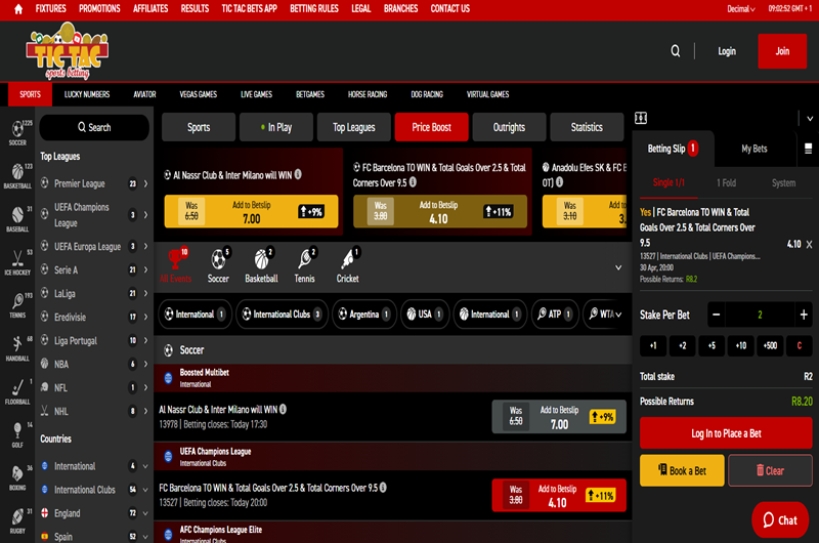Click the Login link
Screen dimensions: 819x543
point(727,51)
